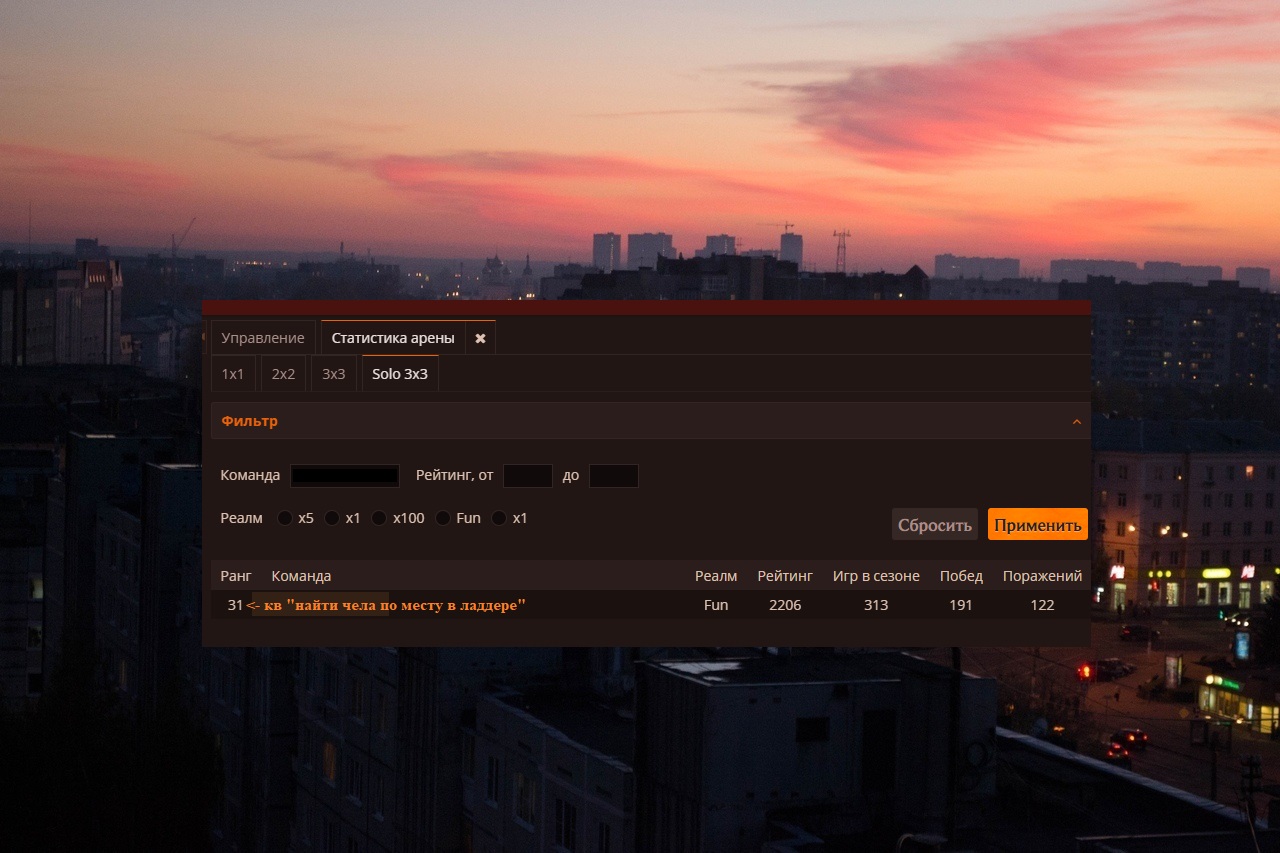This screenshot has height=853, width=1280.
Task: Select the Статистика арены tab
Action: point(393,338)
